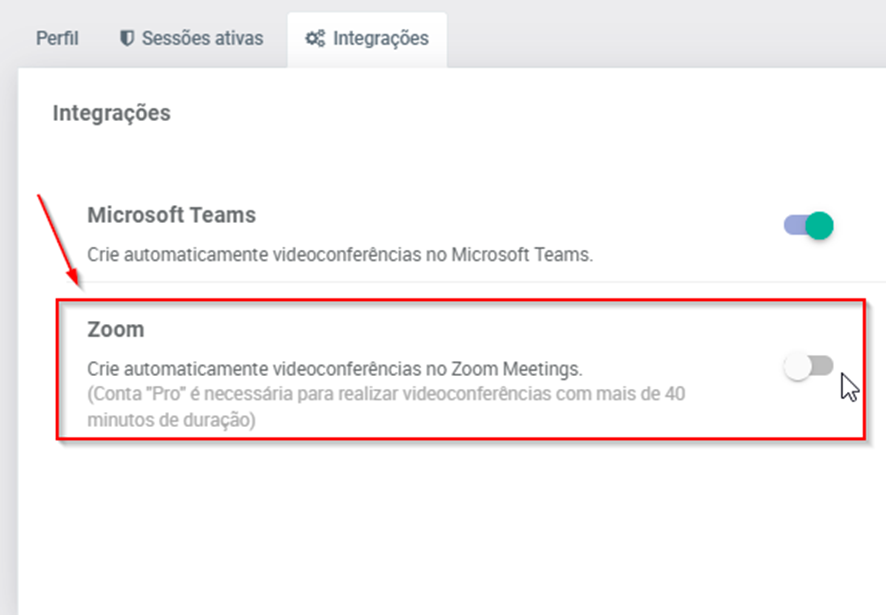This screenshot has width=886, height=615.
Task: Click the Conta "Pro" note under Zoom
Action: (386, 394)
